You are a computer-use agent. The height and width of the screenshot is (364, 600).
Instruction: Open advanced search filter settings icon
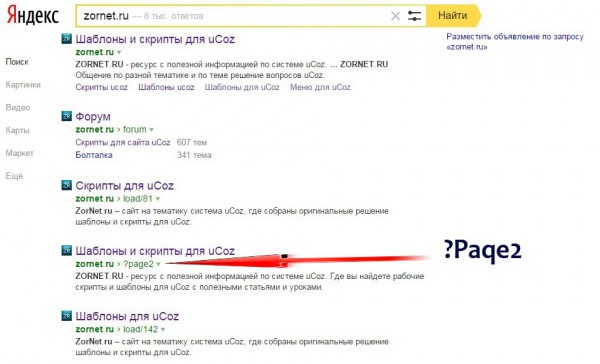(414, 16)
